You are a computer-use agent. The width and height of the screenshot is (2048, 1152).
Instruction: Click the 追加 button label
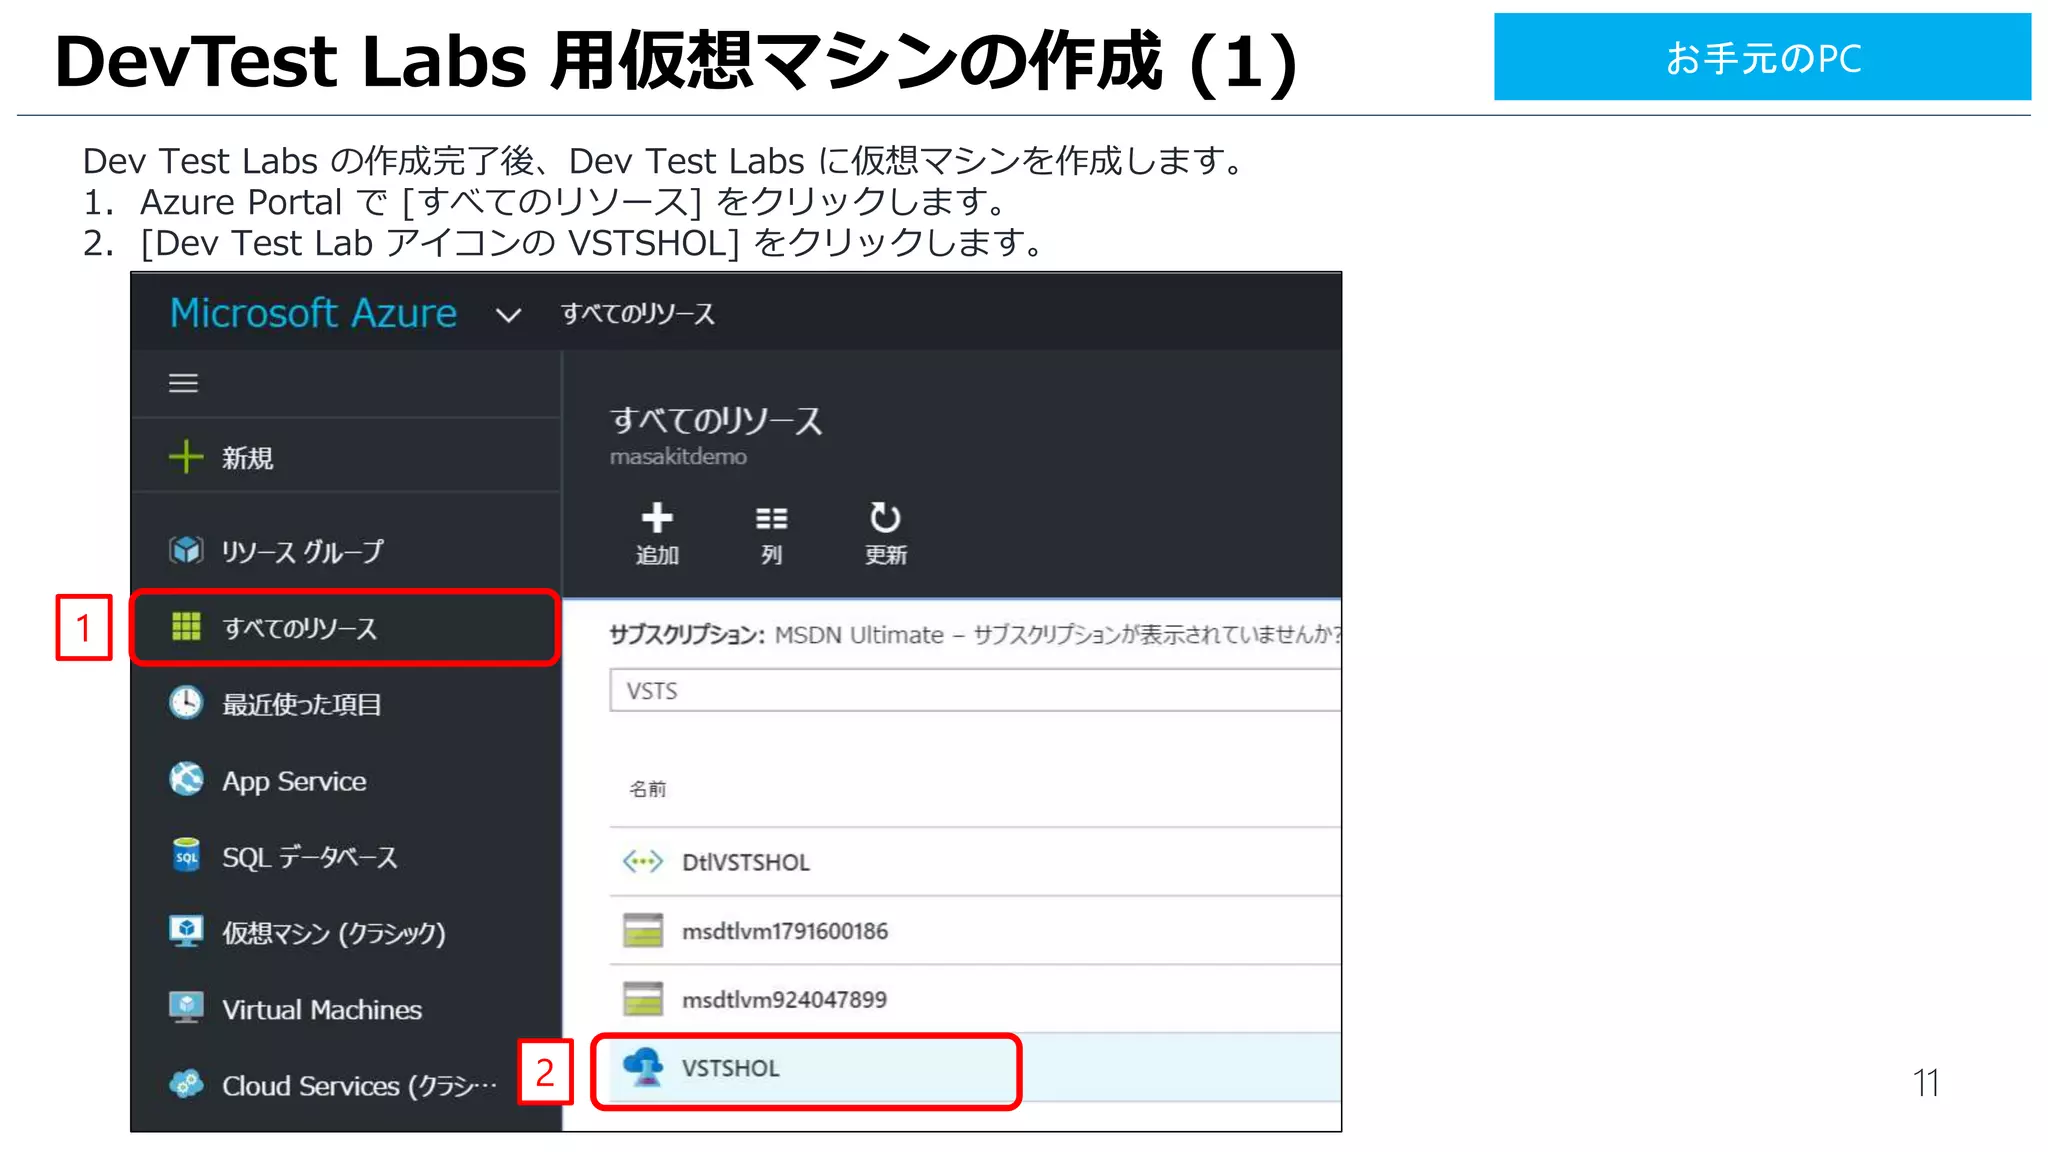657,555
